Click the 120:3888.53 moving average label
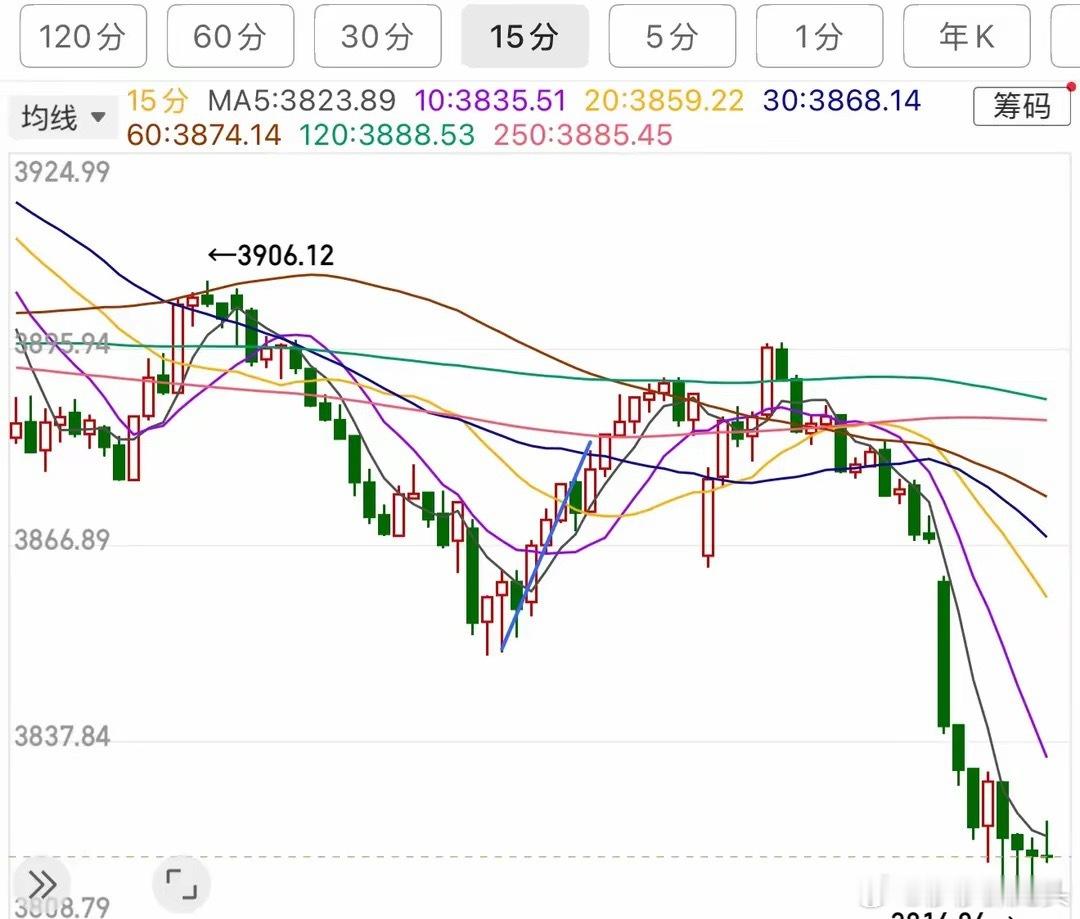The width and height of the screenshot is (1080, 919). tap(387, 135)
